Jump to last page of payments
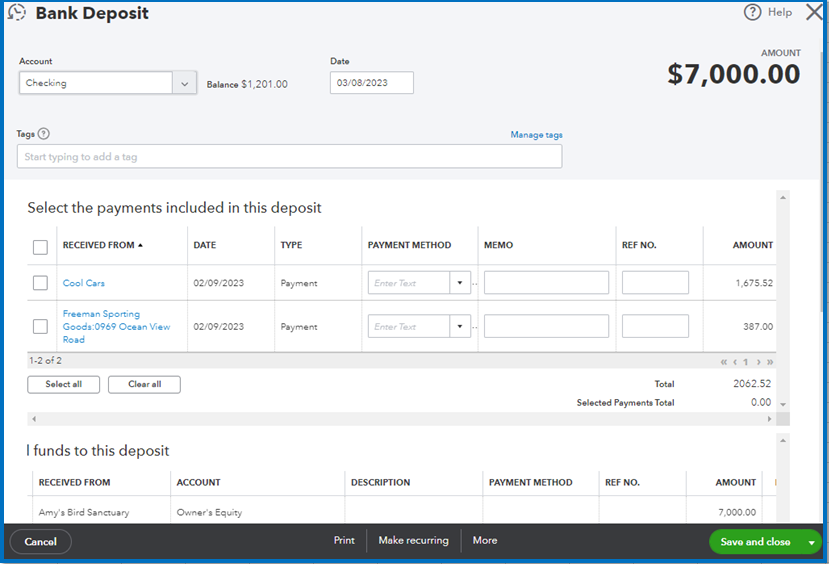 coord(770,361)
